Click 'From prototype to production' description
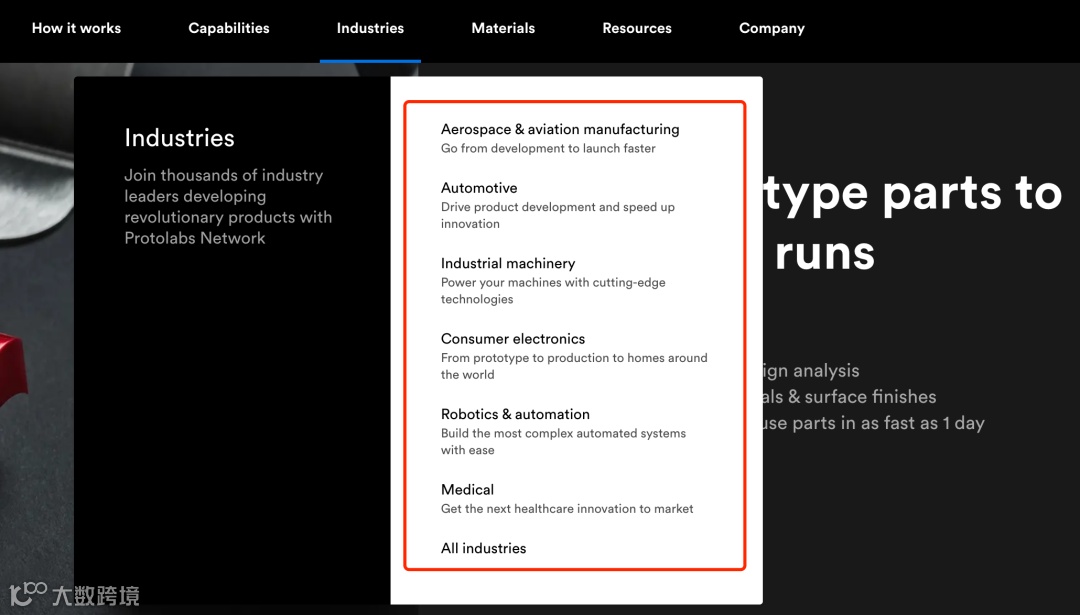Screen dimensions: 1080x615 click(574, 366)
